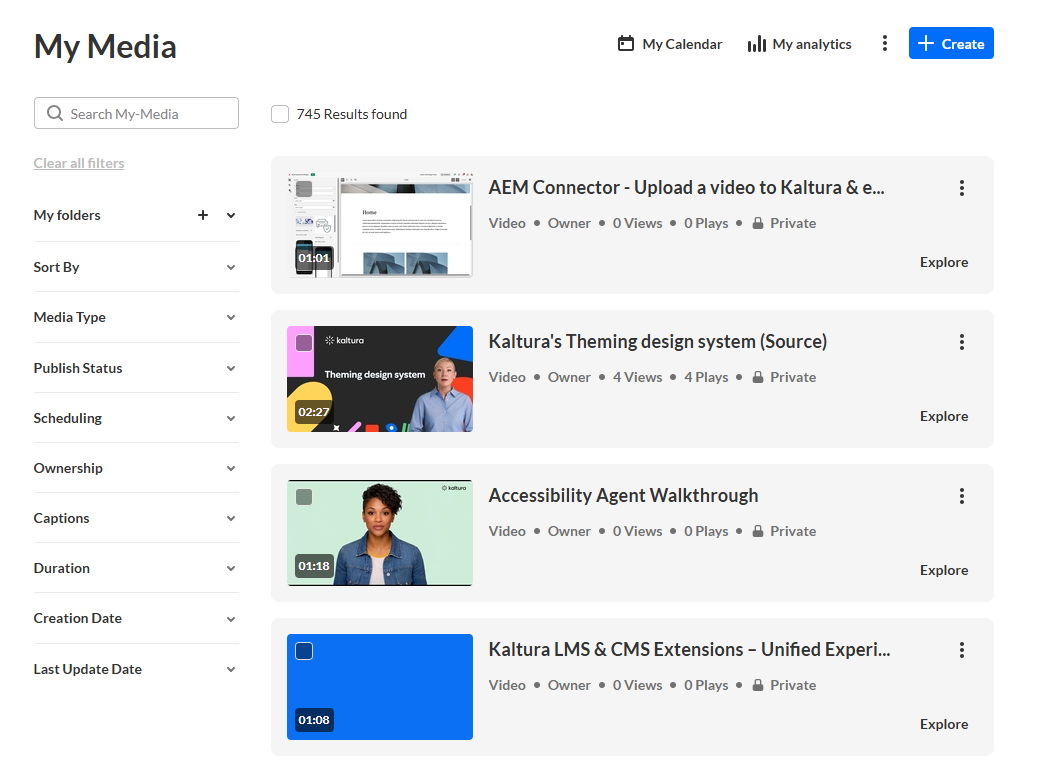Screen dimensions: 1044x771
Task: Open the Accessibility Agent Walkthrough title
Action: [x=623, y=495]
